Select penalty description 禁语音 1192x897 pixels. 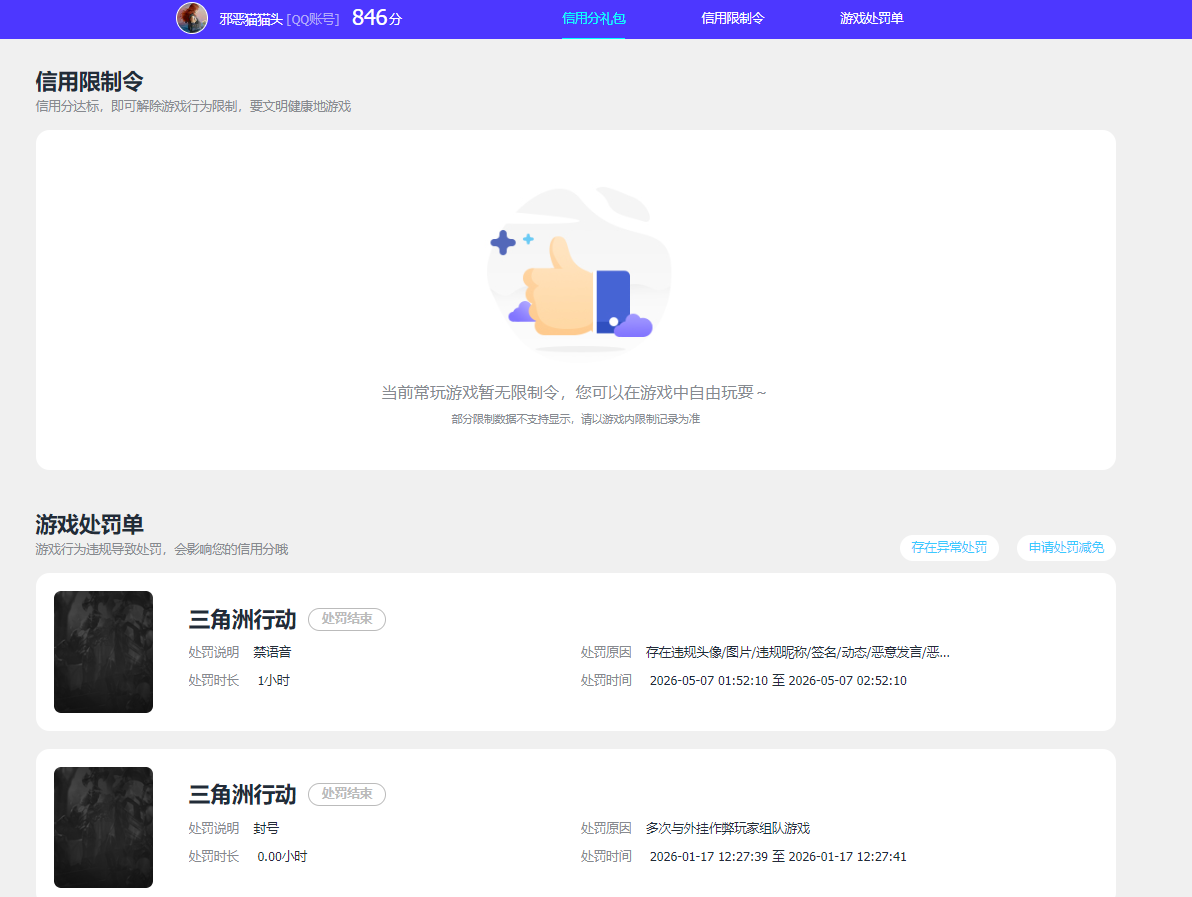pos(272,652)
